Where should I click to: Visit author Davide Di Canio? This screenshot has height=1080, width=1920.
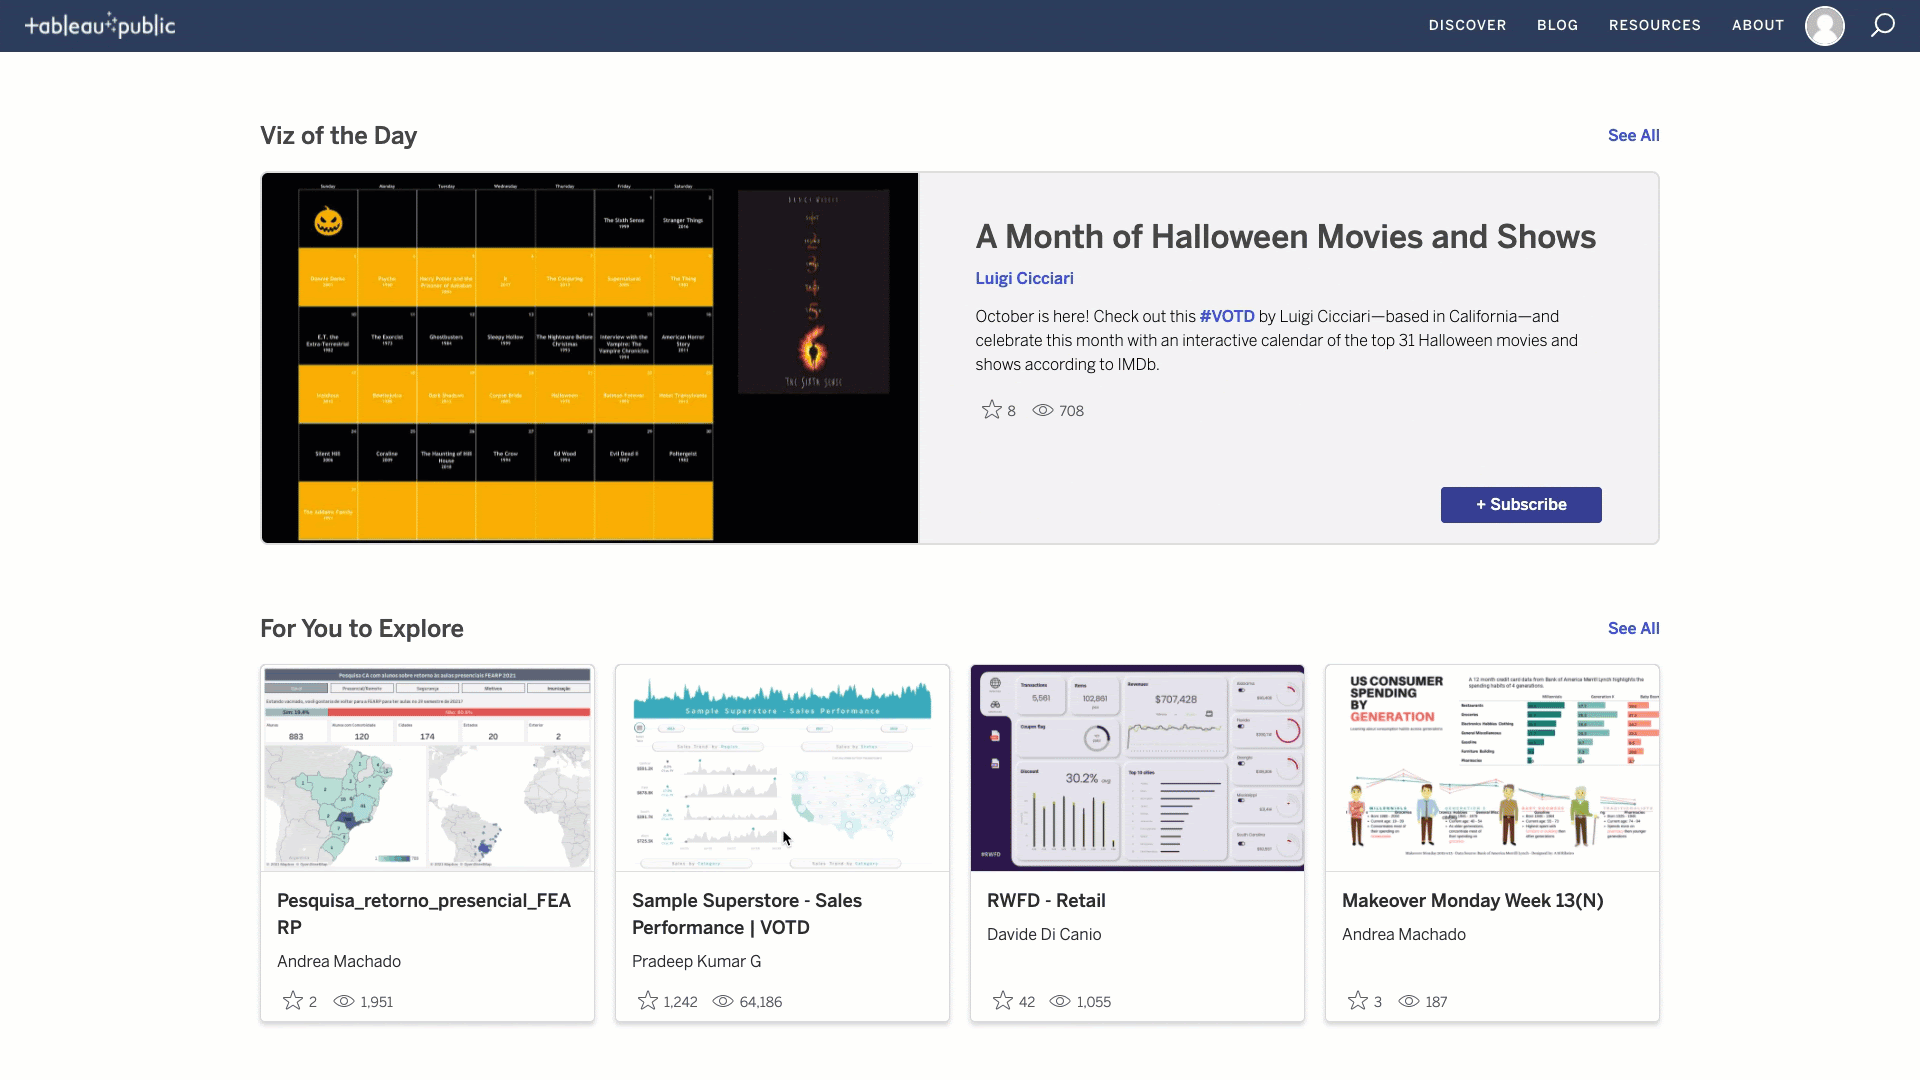pos(1044,934)
